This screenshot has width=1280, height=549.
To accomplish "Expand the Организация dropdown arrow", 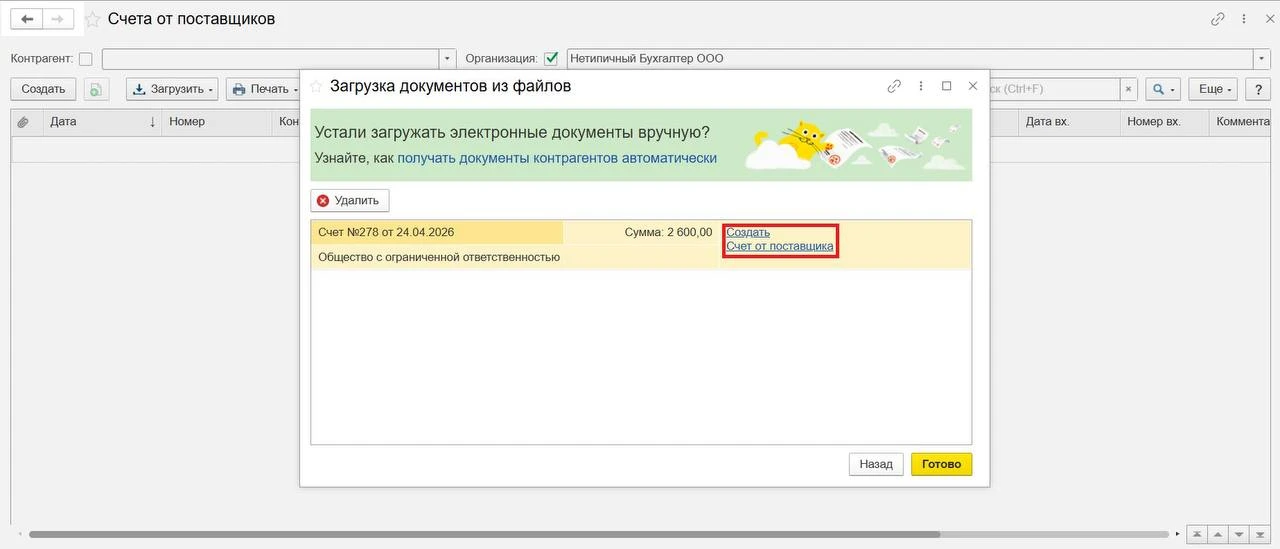I will (1263, 59).
